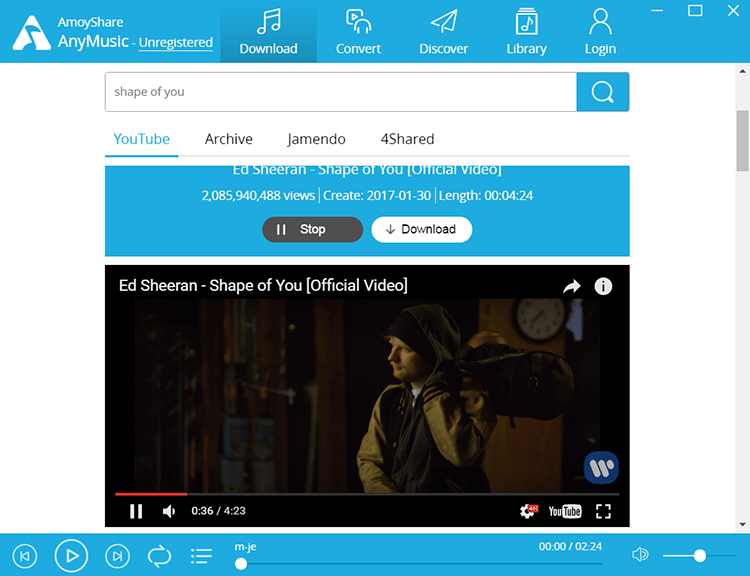Maximize the AnyMusic window
750x576 pixels.
pos(695,11)
